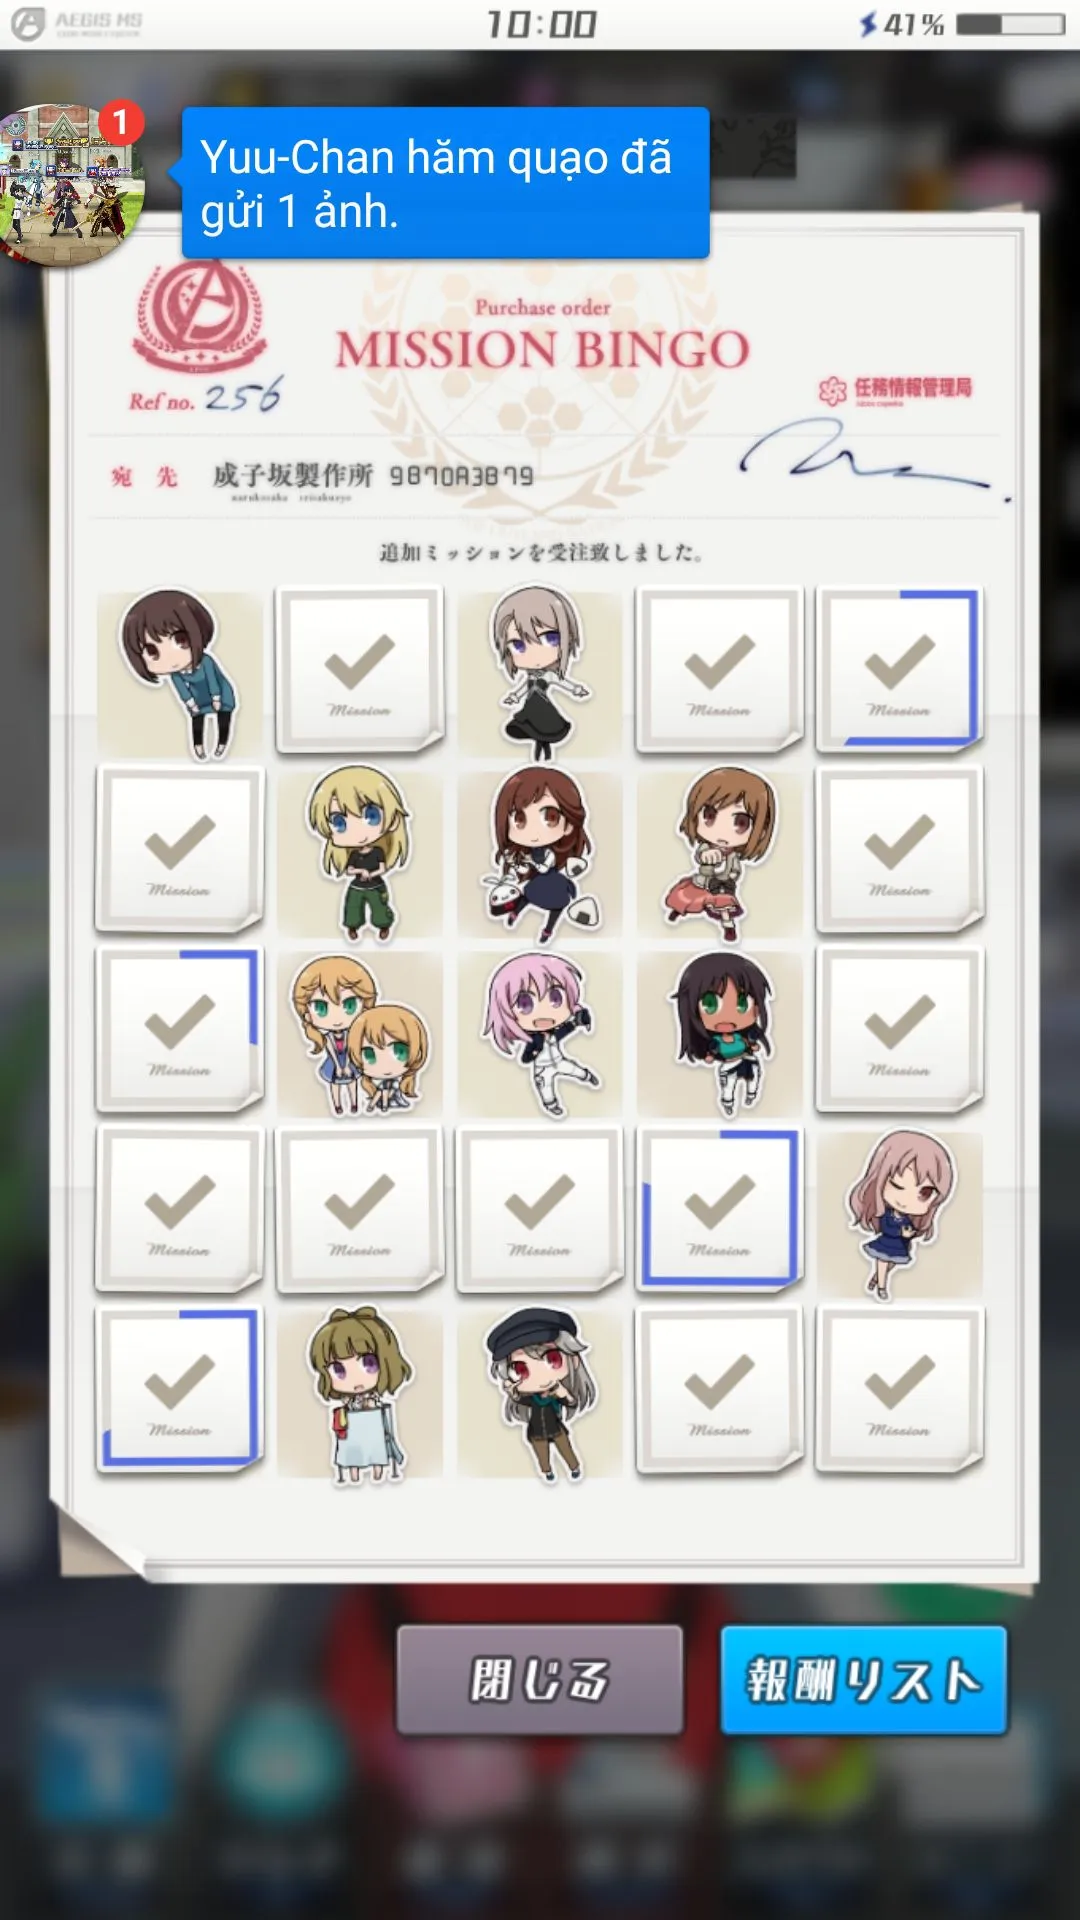Select the pink-haired girl in white outfit tile

(540, 1032)
